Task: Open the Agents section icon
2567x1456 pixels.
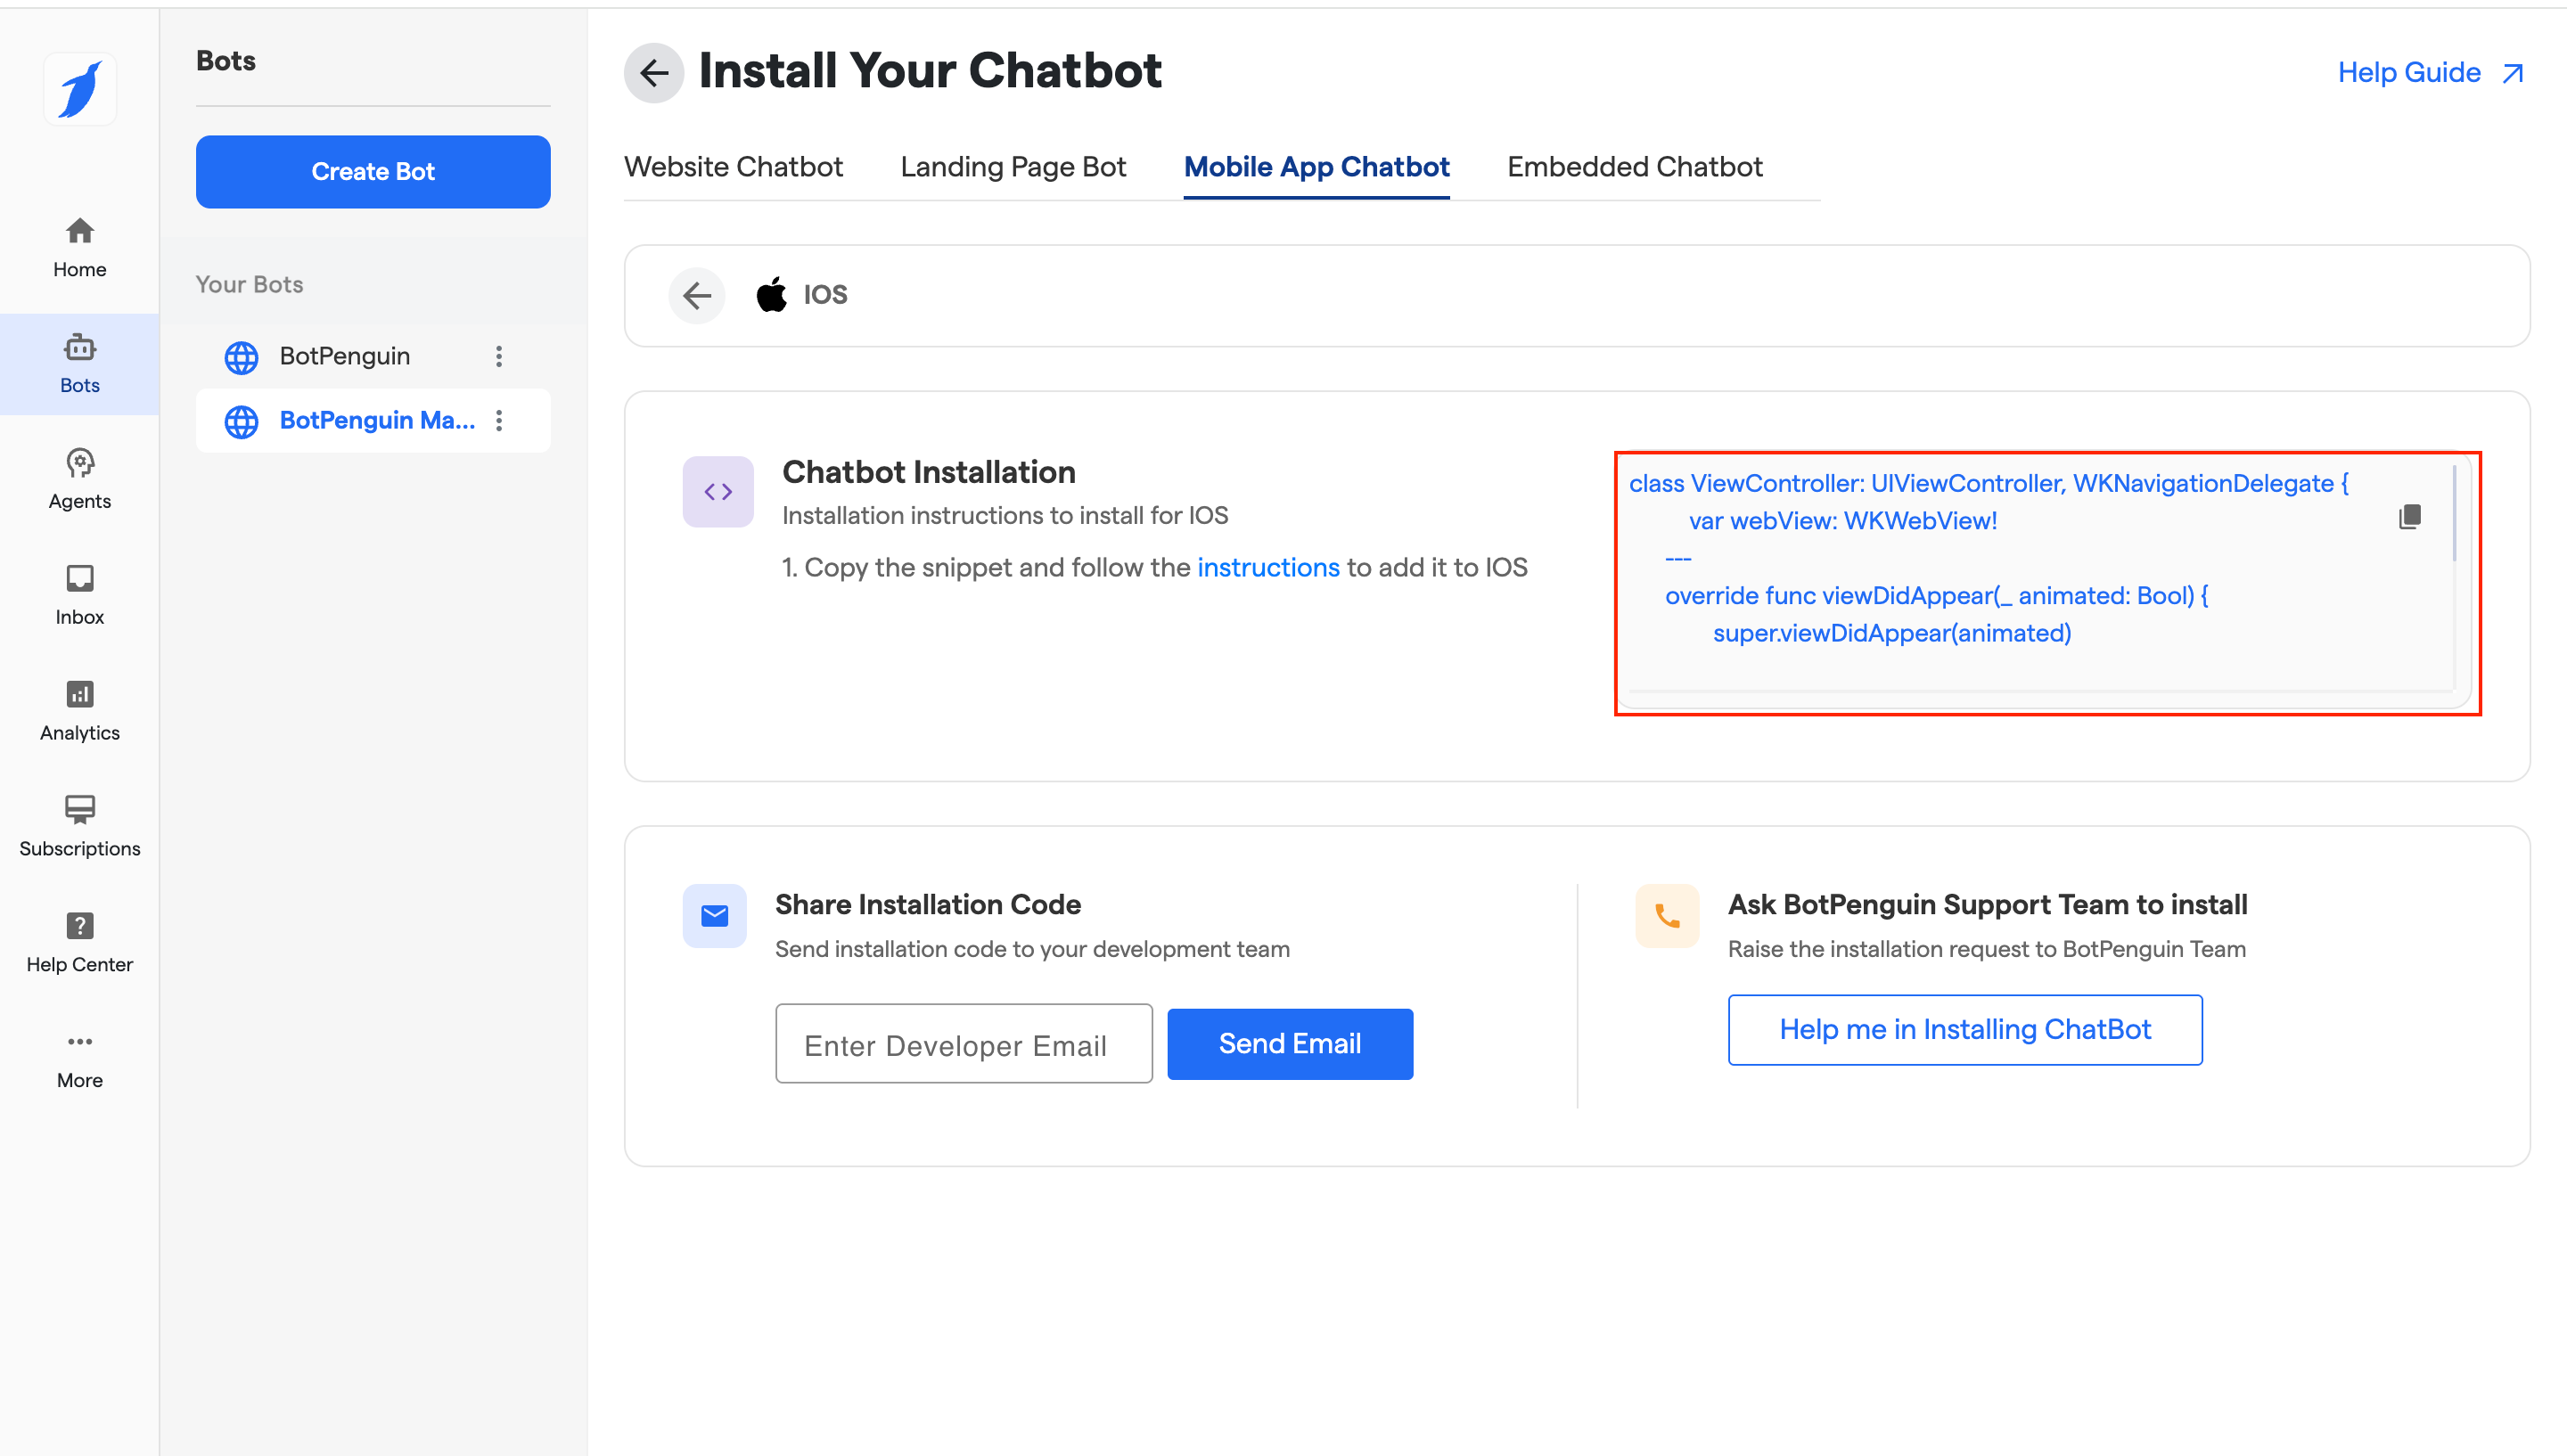Action: tap(80, 464)
